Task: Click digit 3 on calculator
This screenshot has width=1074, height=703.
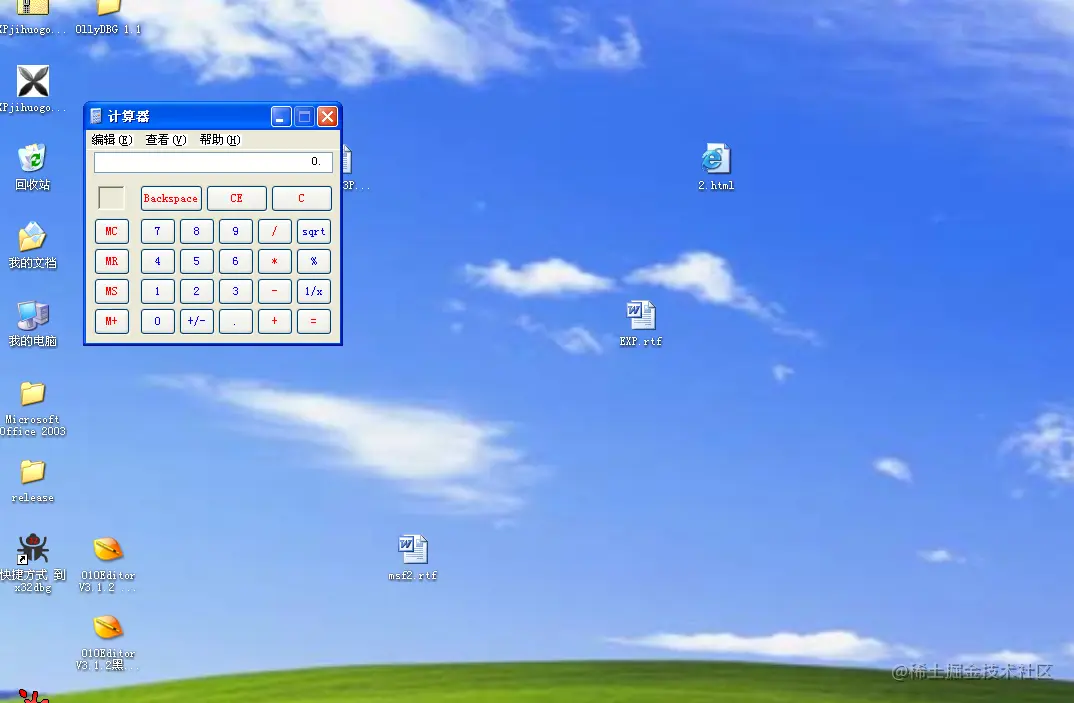Action: pyautogui.click(x=236, y=291)
